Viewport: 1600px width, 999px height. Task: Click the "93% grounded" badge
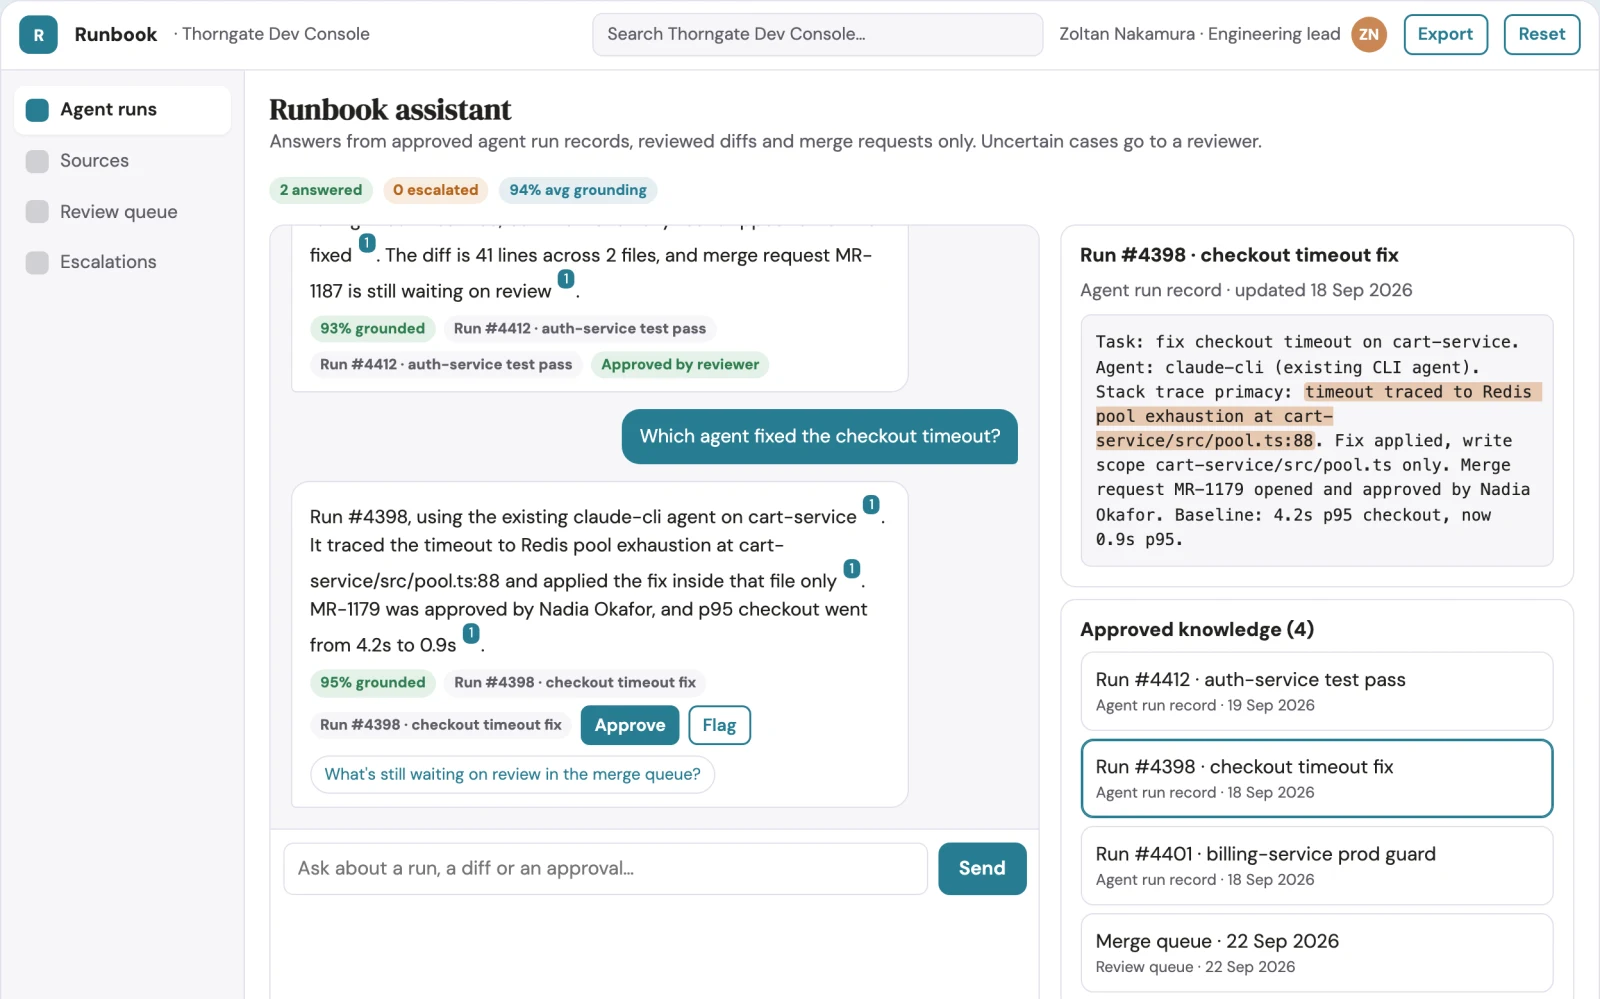coord(372,329)
